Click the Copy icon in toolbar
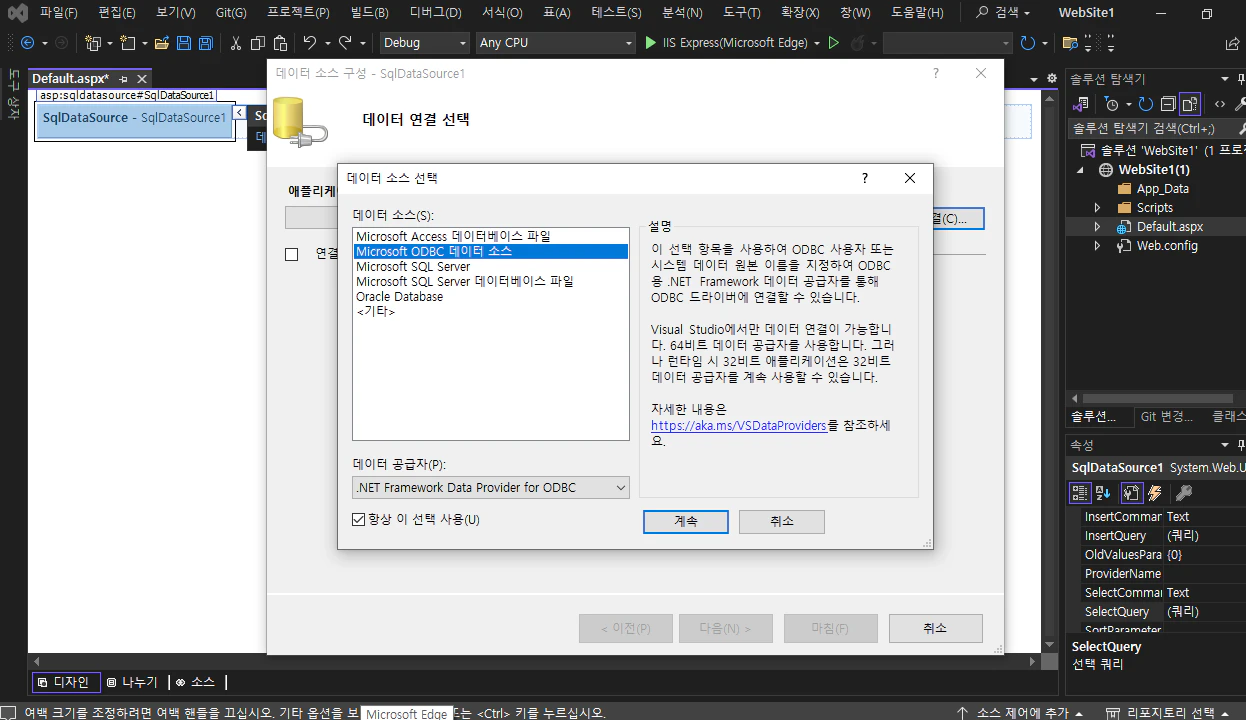The height and width of the screenshot is (720, 1246). [258, 43]
